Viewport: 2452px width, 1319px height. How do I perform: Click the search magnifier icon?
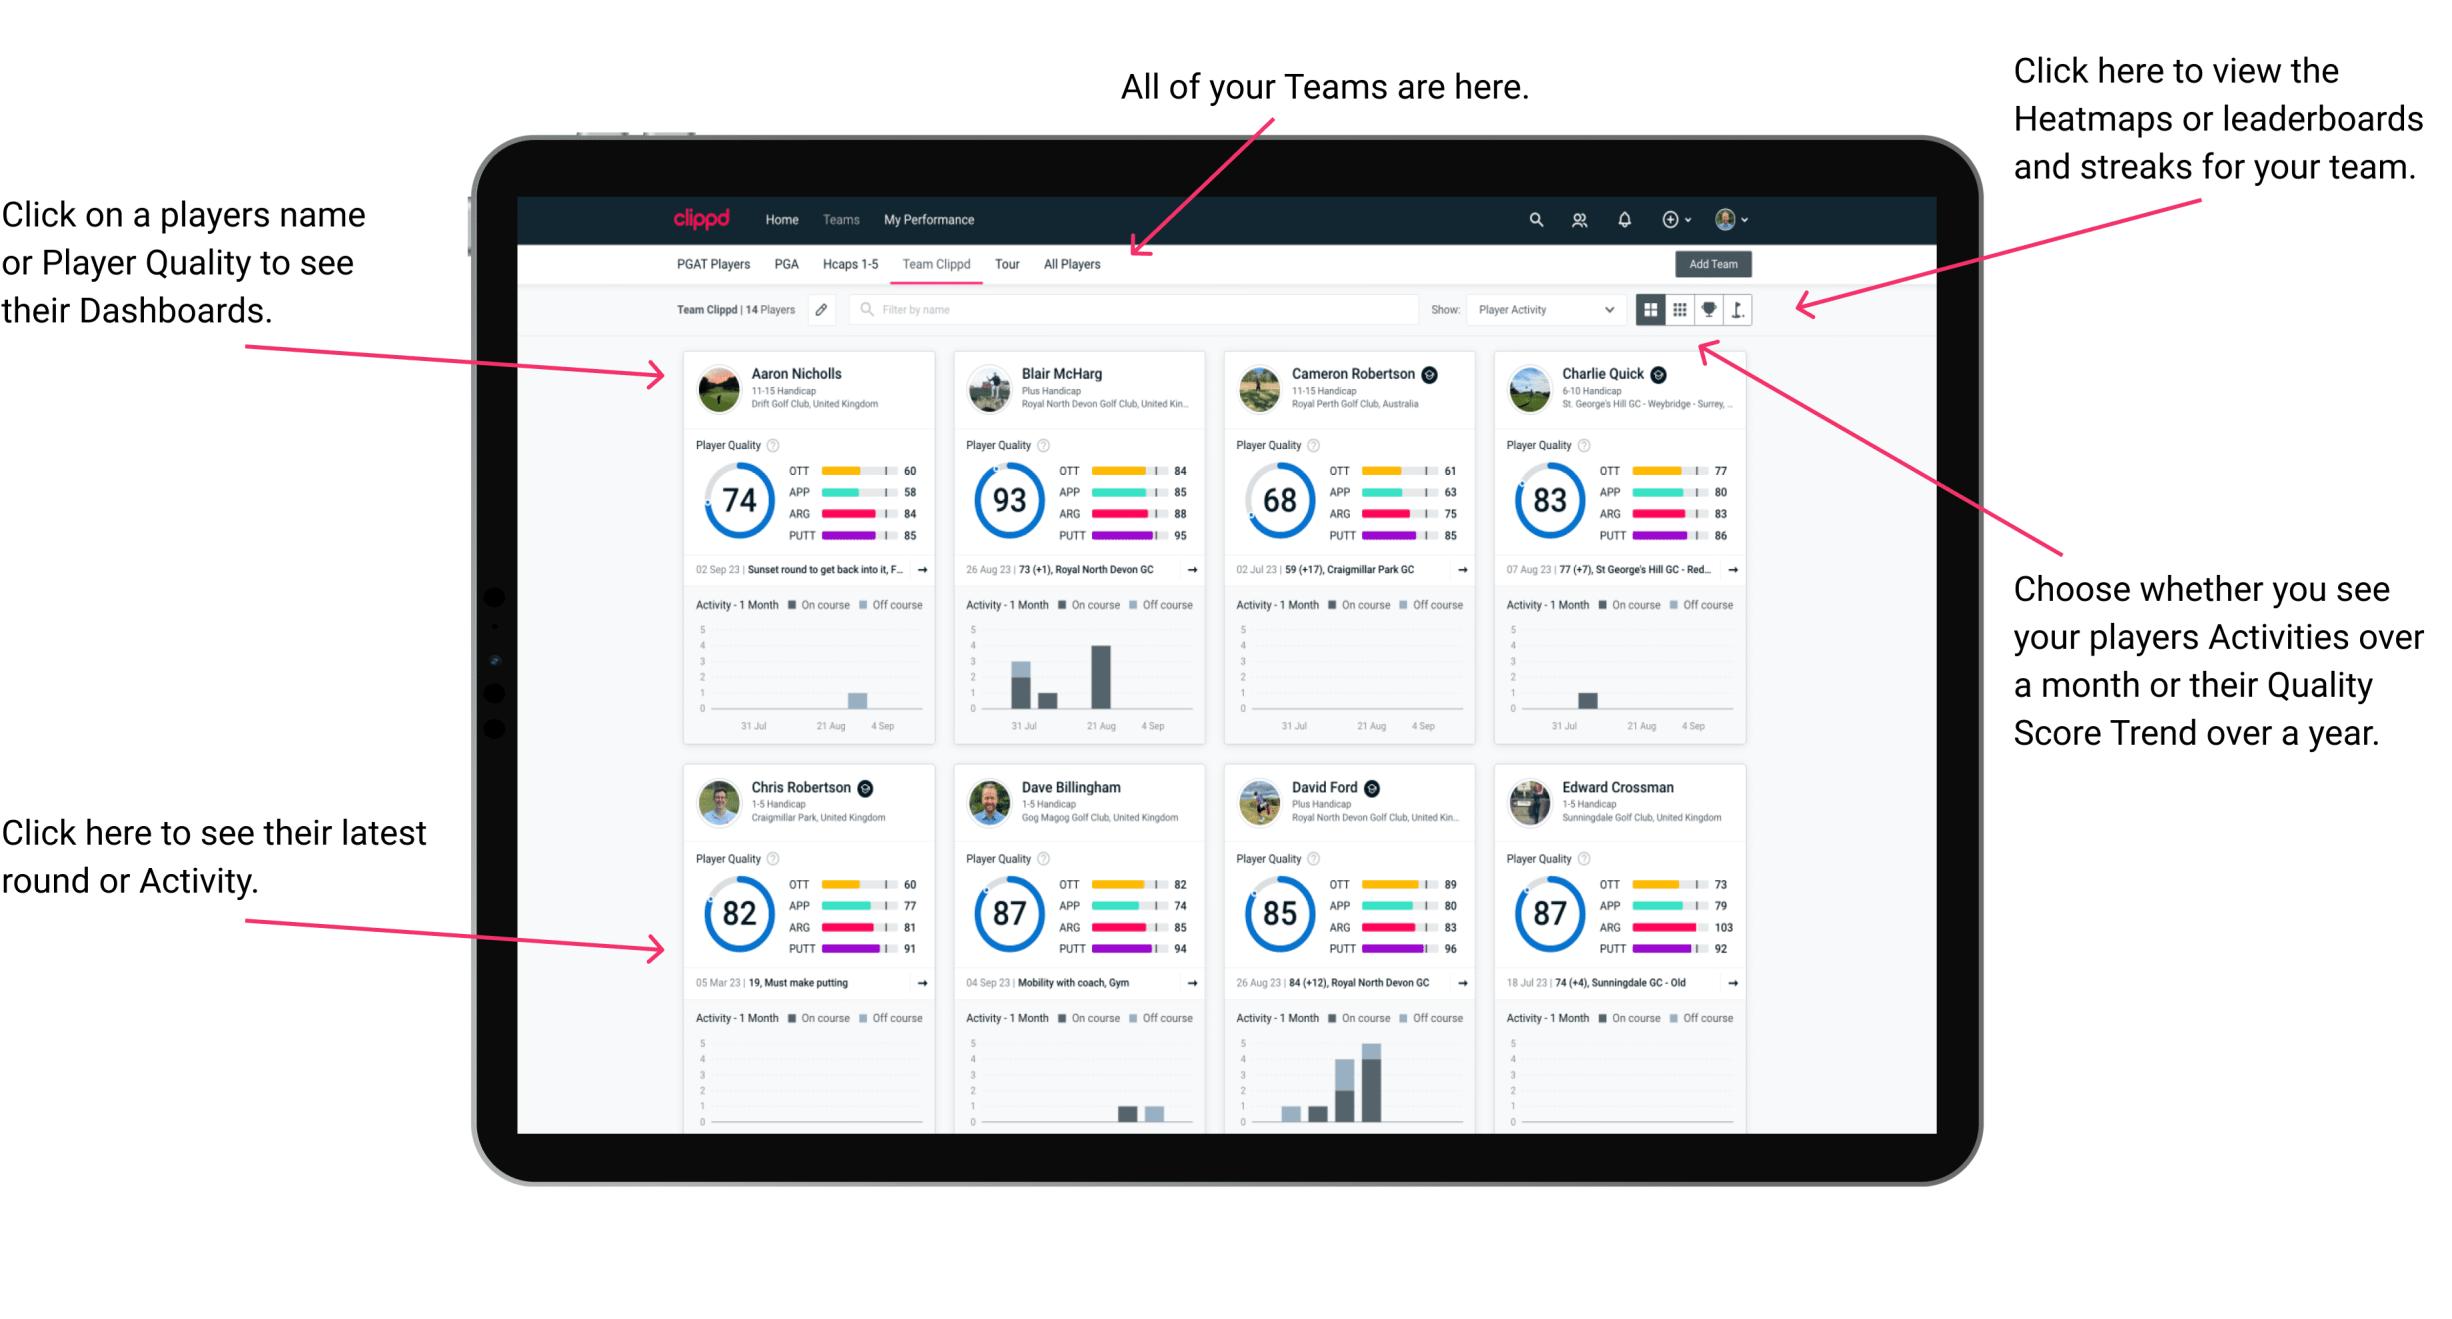1533,219
